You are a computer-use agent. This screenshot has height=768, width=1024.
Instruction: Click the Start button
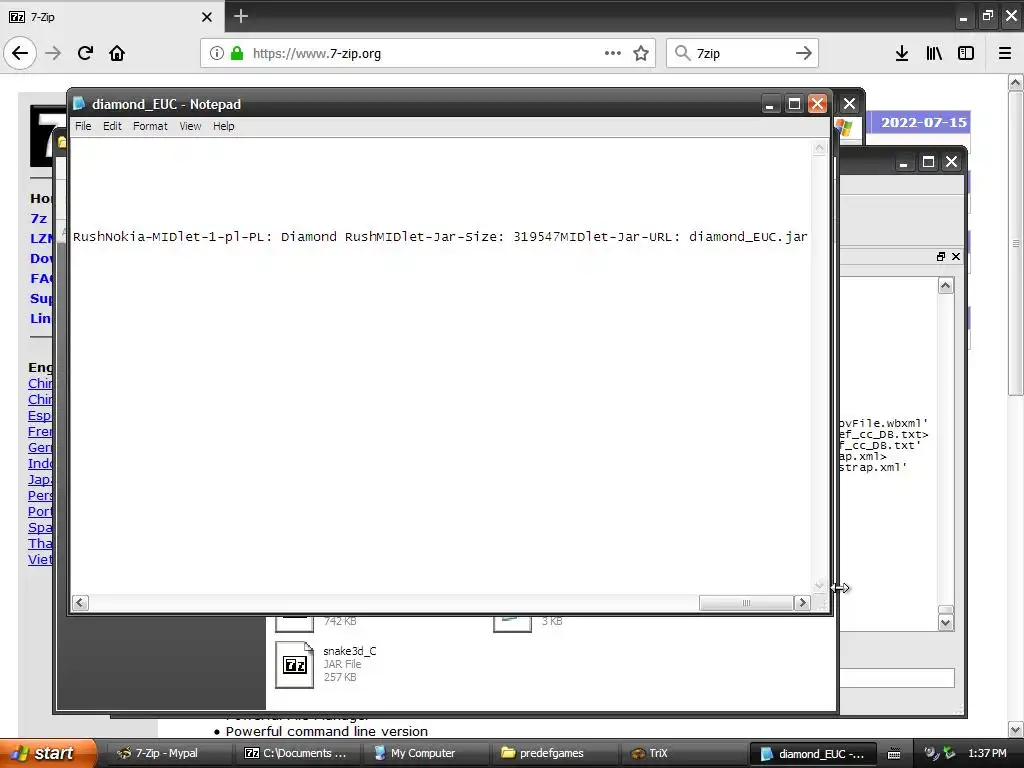tap(48, 753)
